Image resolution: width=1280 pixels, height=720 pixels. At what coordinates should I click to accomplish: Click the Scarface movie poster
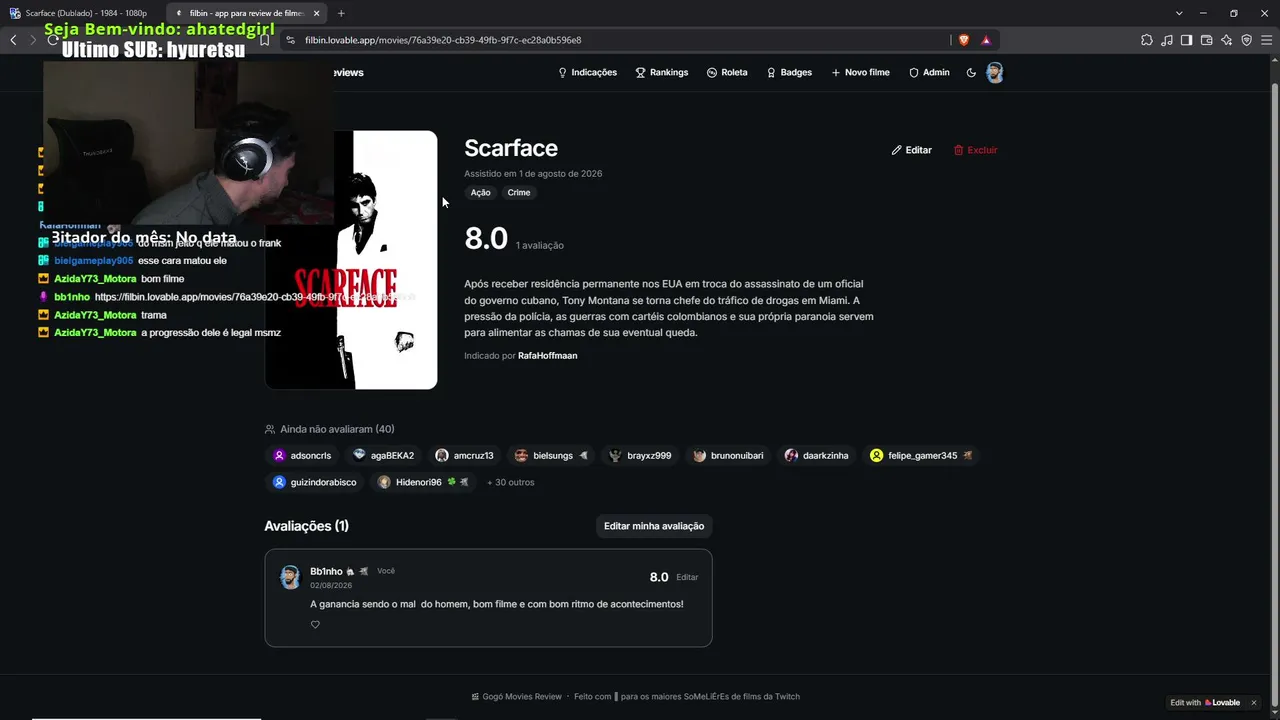pos(351,260)
